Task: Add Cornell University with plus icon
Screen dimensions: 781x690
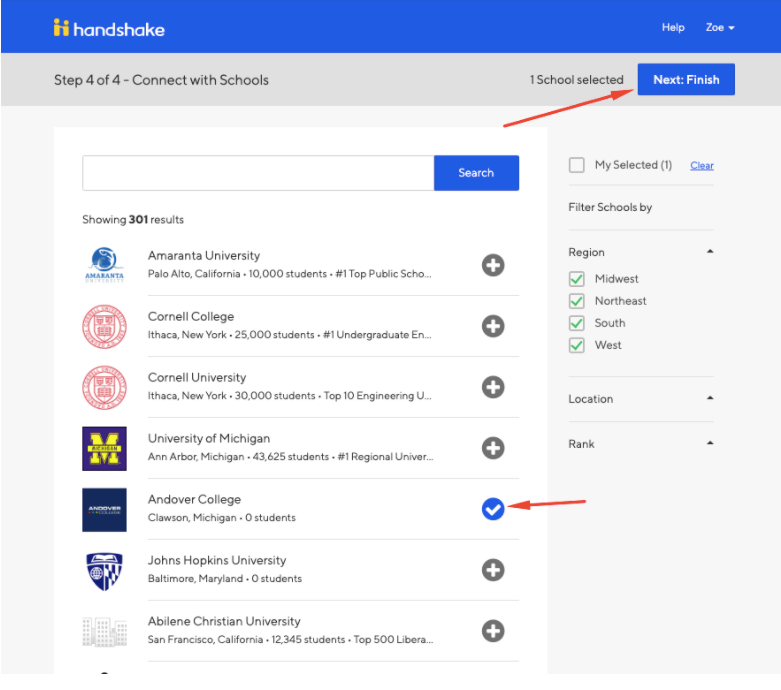Action: point(493,387)
